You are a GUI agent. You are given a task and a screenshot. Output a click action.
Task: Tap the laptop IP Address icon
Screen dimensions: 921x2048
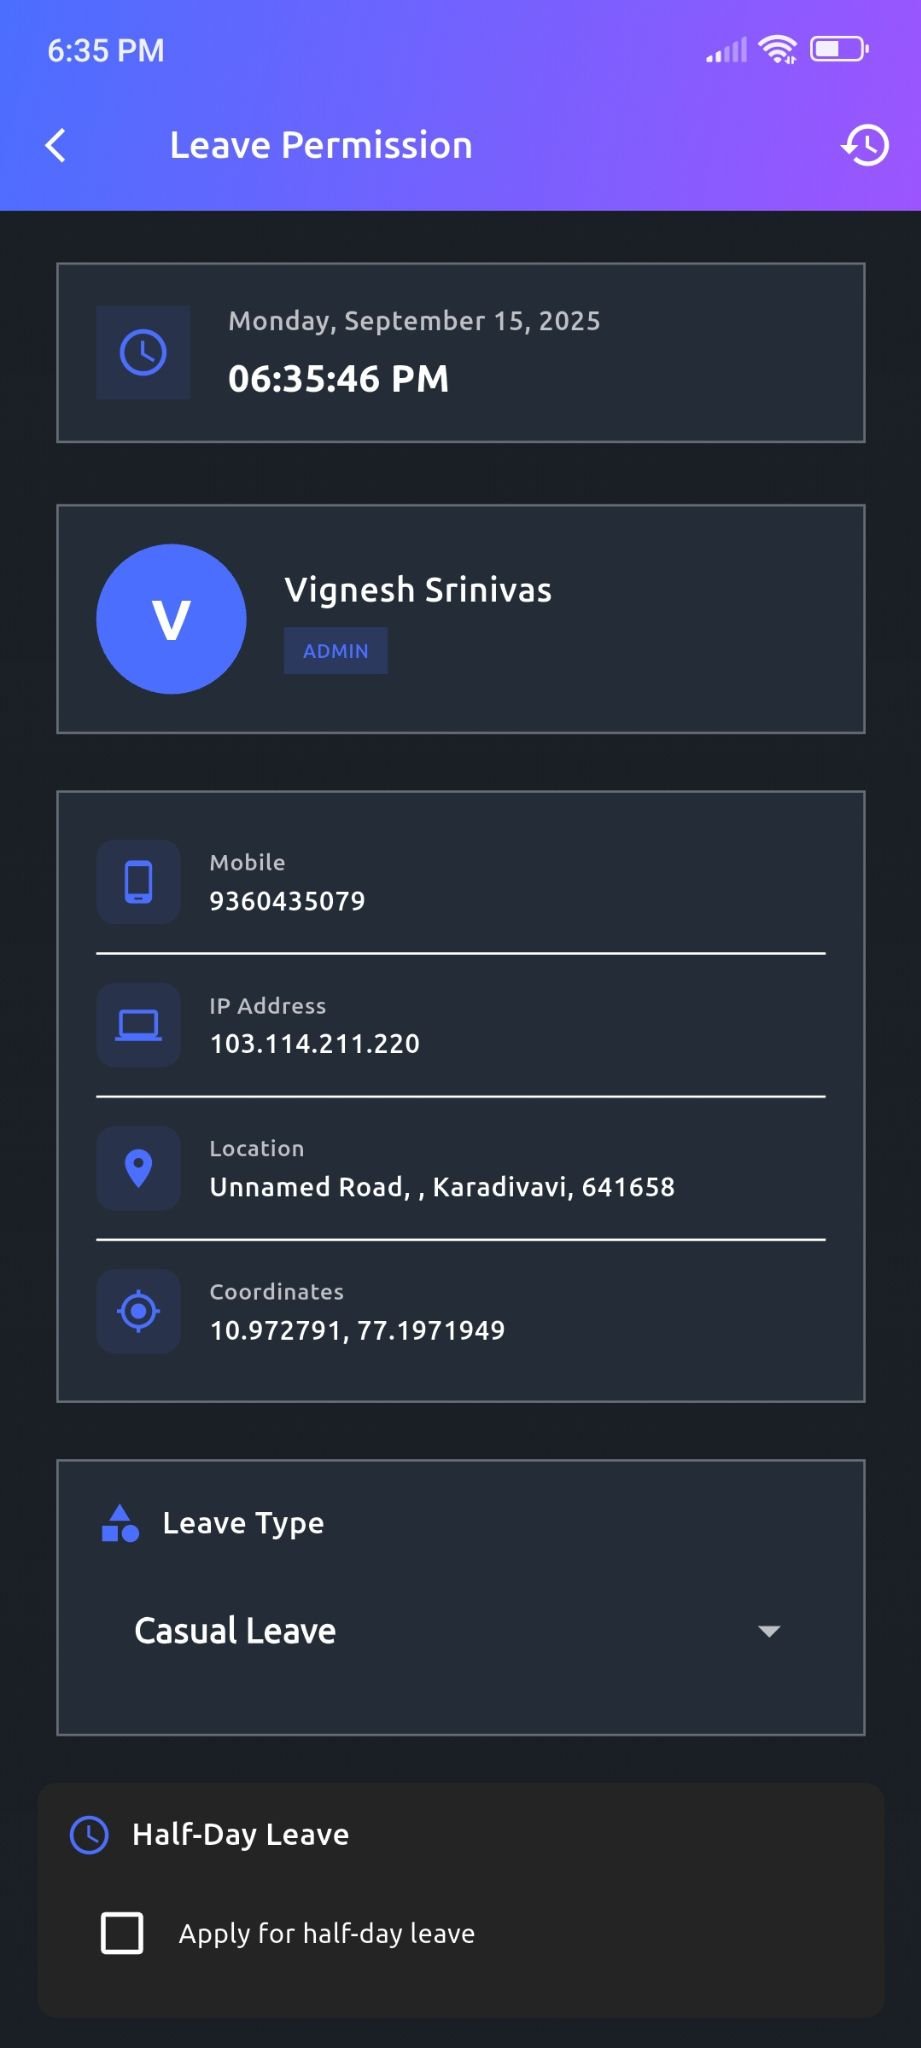pyautogui.click(x=138, y=1025)
